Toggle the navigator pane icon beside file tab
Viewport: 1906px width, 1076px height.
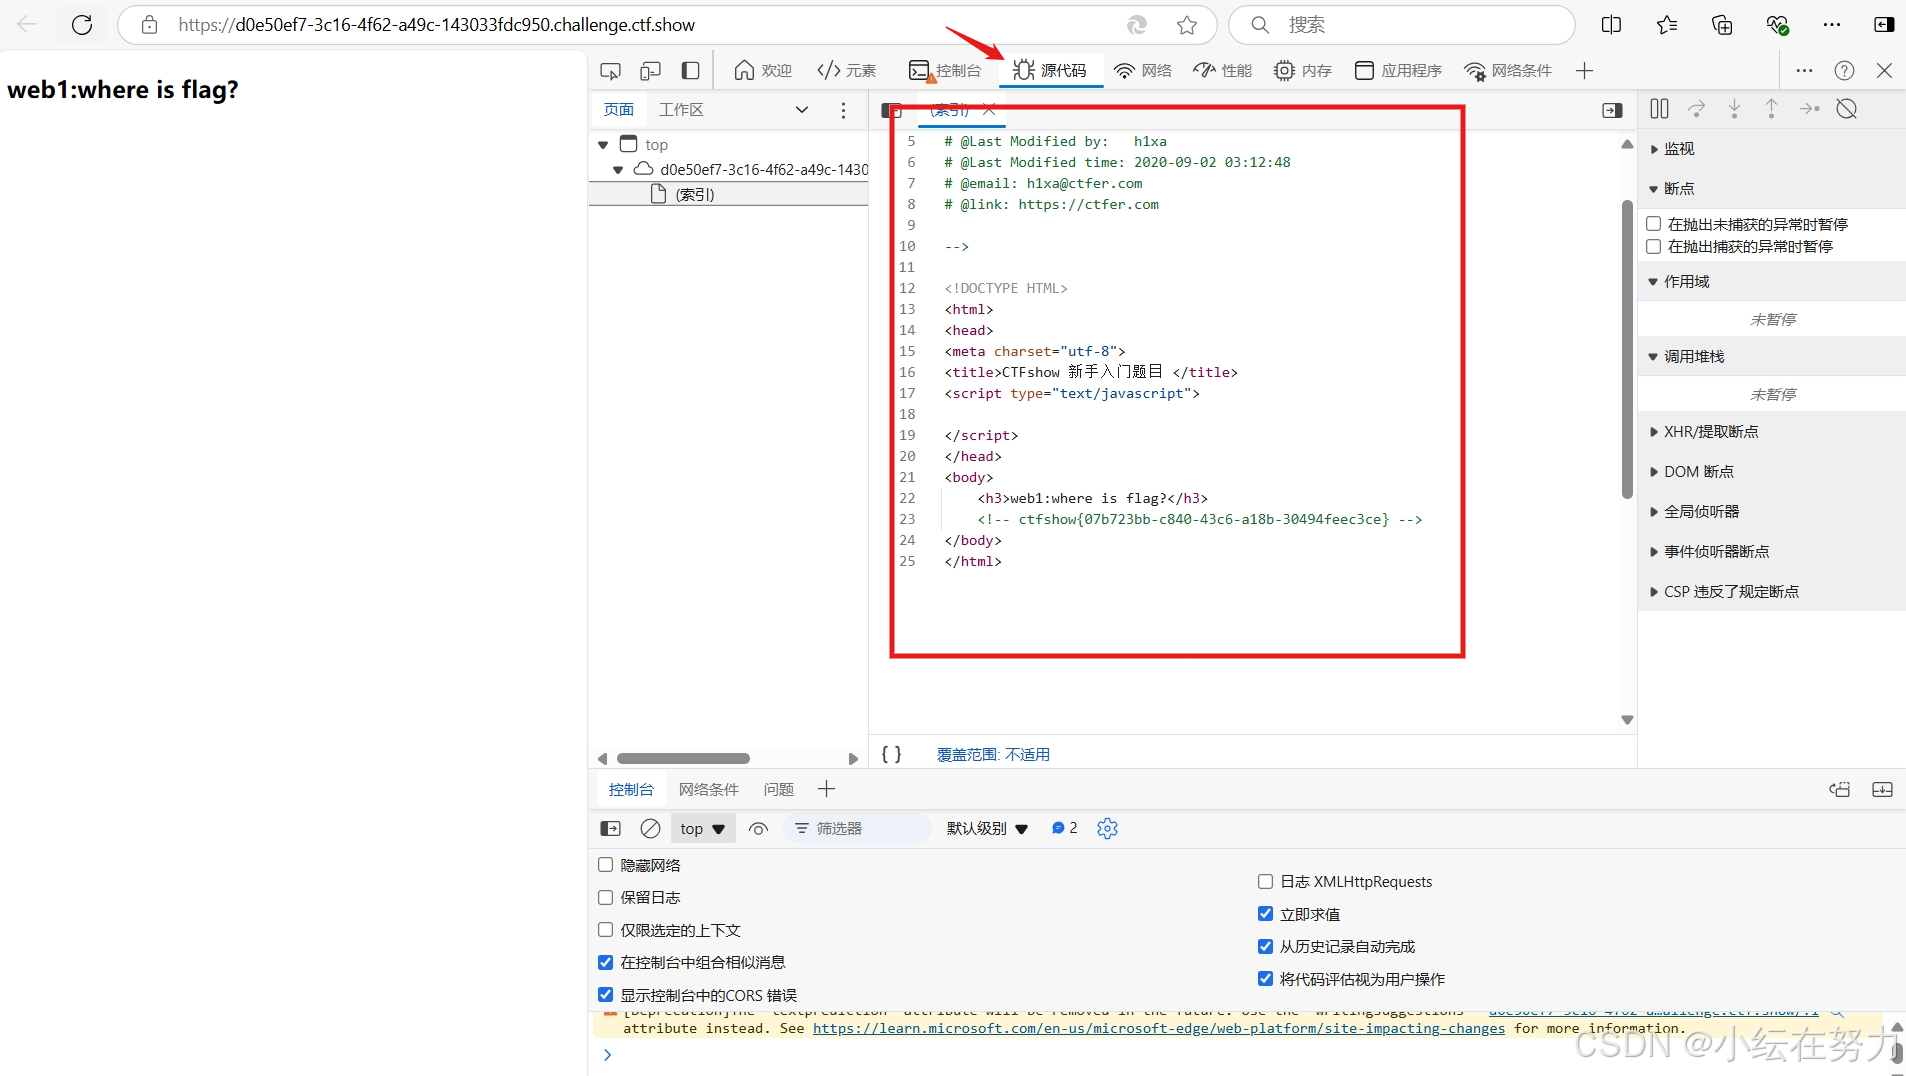tap(891, 110)
